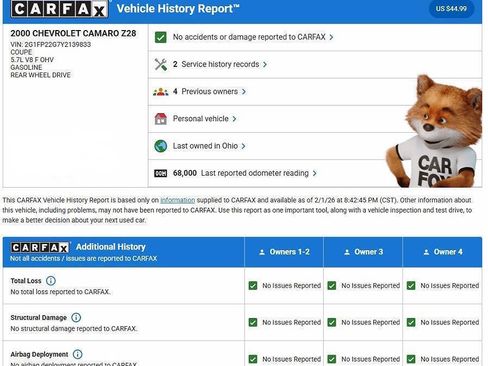Screen dimensions: 488x366
Task: Click the Total Loss row label
Action: tap(26, 281)
